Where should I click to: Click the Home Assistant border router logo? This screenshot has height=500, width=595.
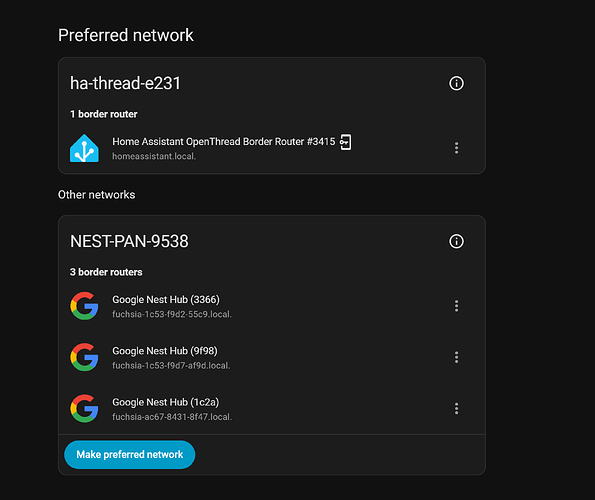(84, 148)
